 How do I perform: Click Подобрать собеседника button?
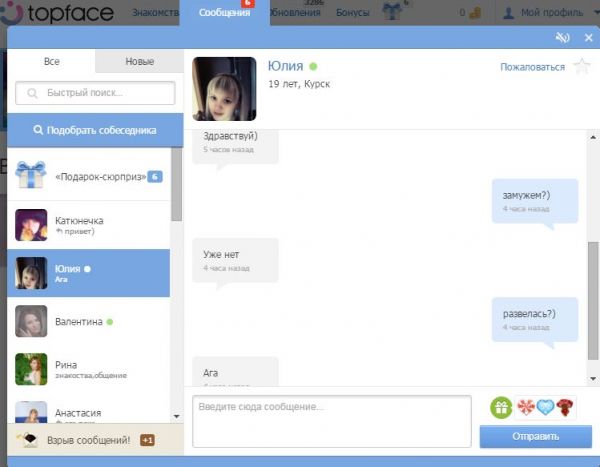coord(95,130)
